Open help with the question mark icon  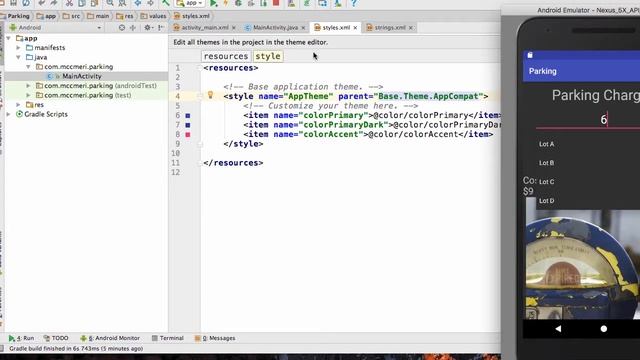click(353, 3)
